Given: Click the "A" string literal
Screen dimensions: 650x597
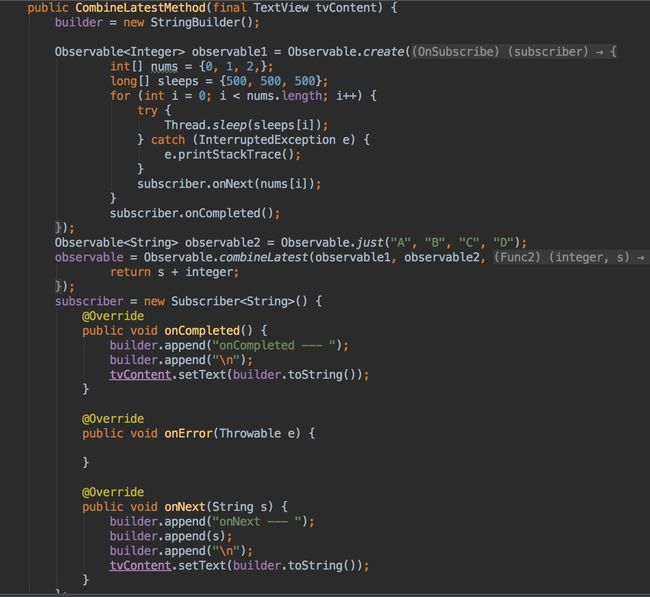Looking at the screenshot, I should [x=401, y=243].
